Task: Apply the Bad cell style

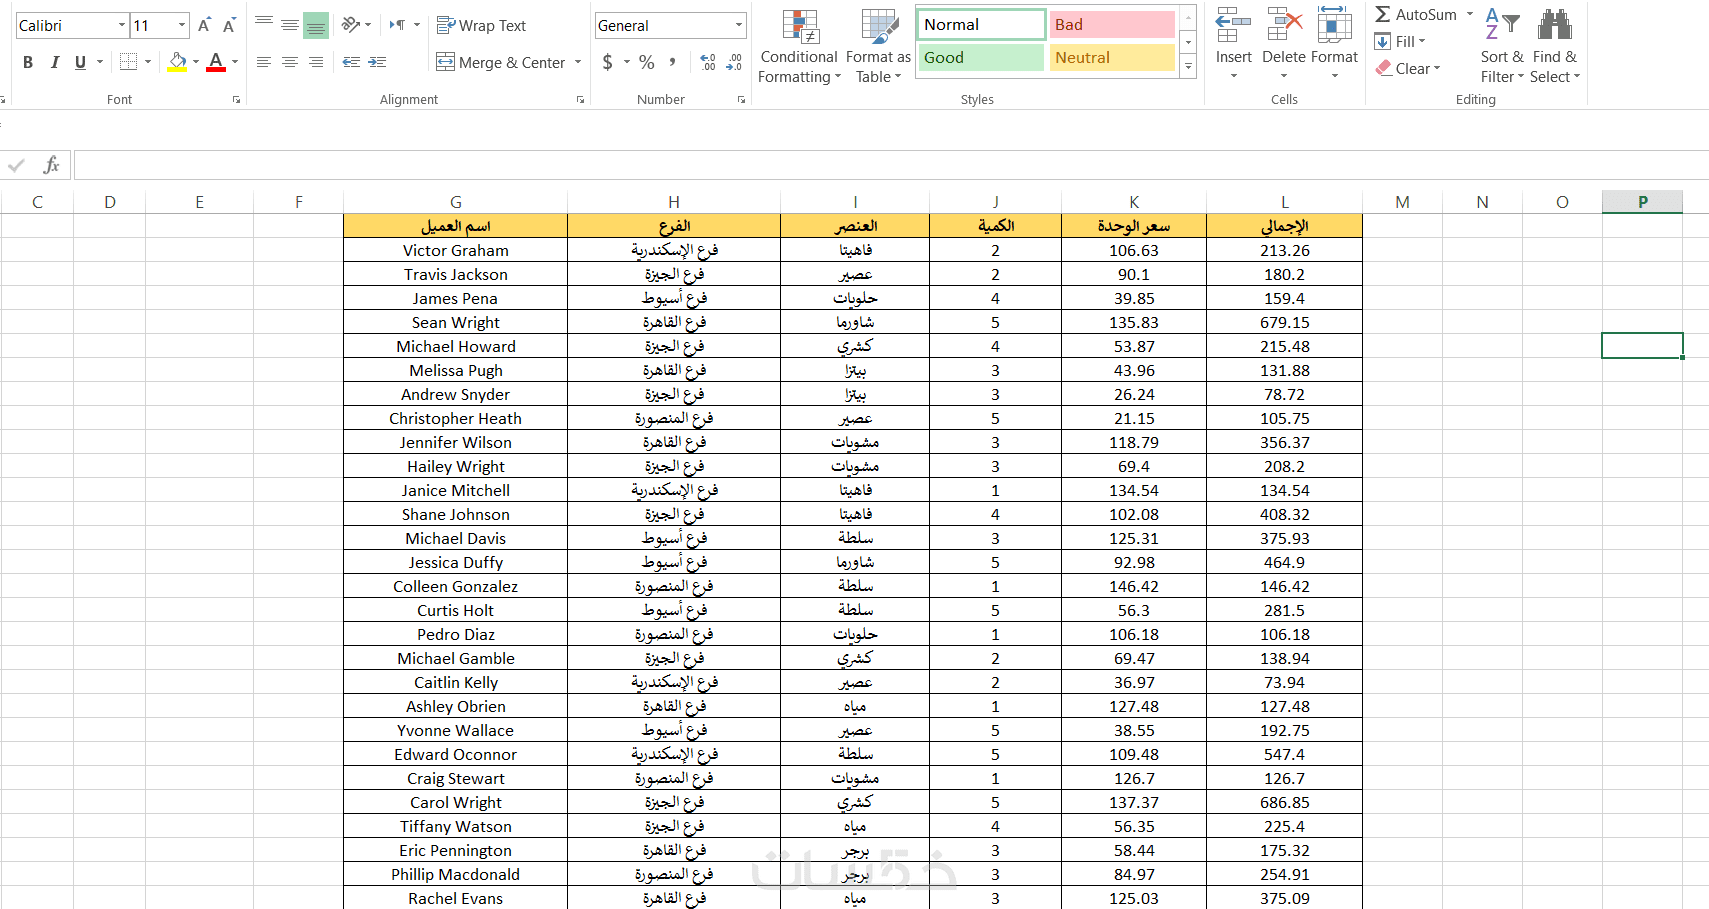Action: [1112, 25]
